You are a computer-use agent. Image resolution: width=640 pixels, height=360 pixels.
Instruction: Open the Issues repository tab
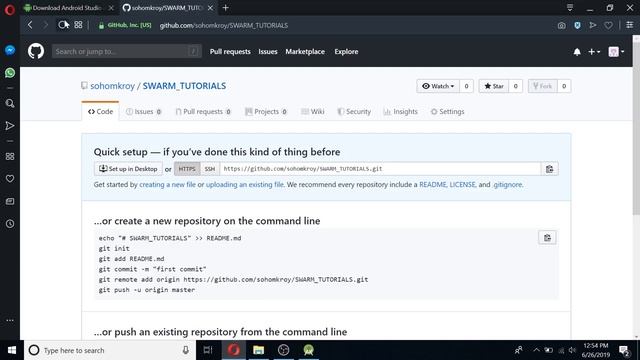click(x=144, y=111)
